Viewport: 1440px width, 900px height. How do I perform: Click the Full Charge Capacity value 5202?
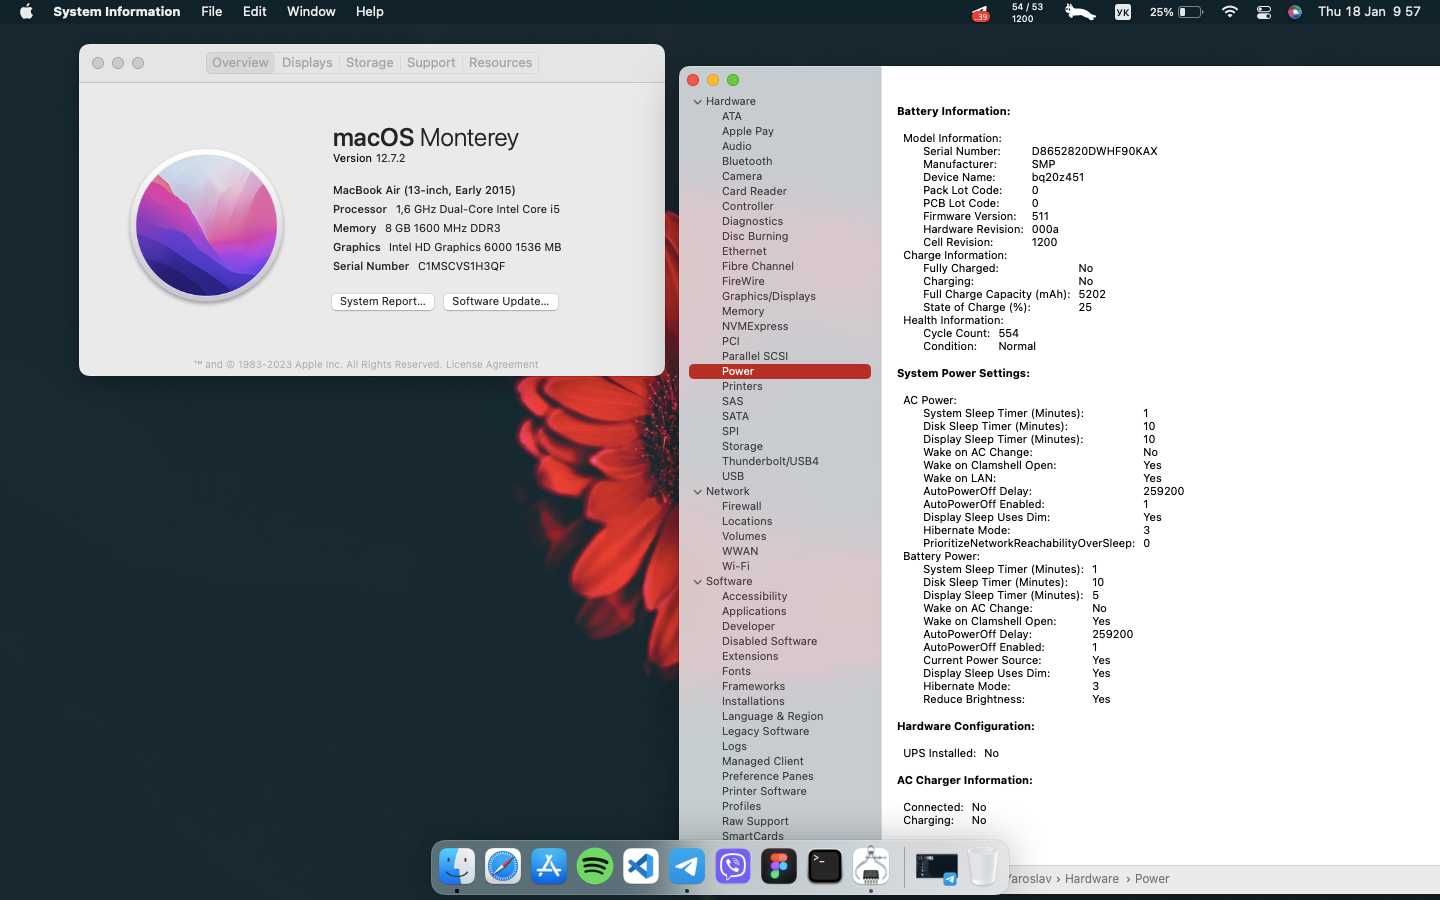(x=1092, y=294)
